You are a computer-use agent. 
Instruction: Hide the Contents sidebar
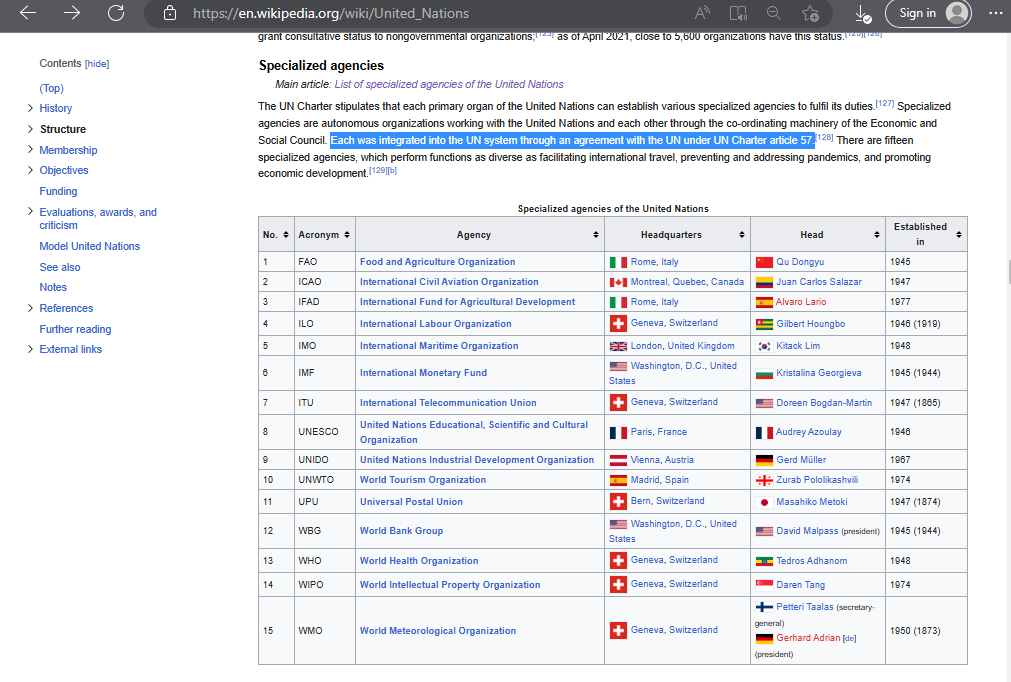pyautogui.click(x=97, y=64)
